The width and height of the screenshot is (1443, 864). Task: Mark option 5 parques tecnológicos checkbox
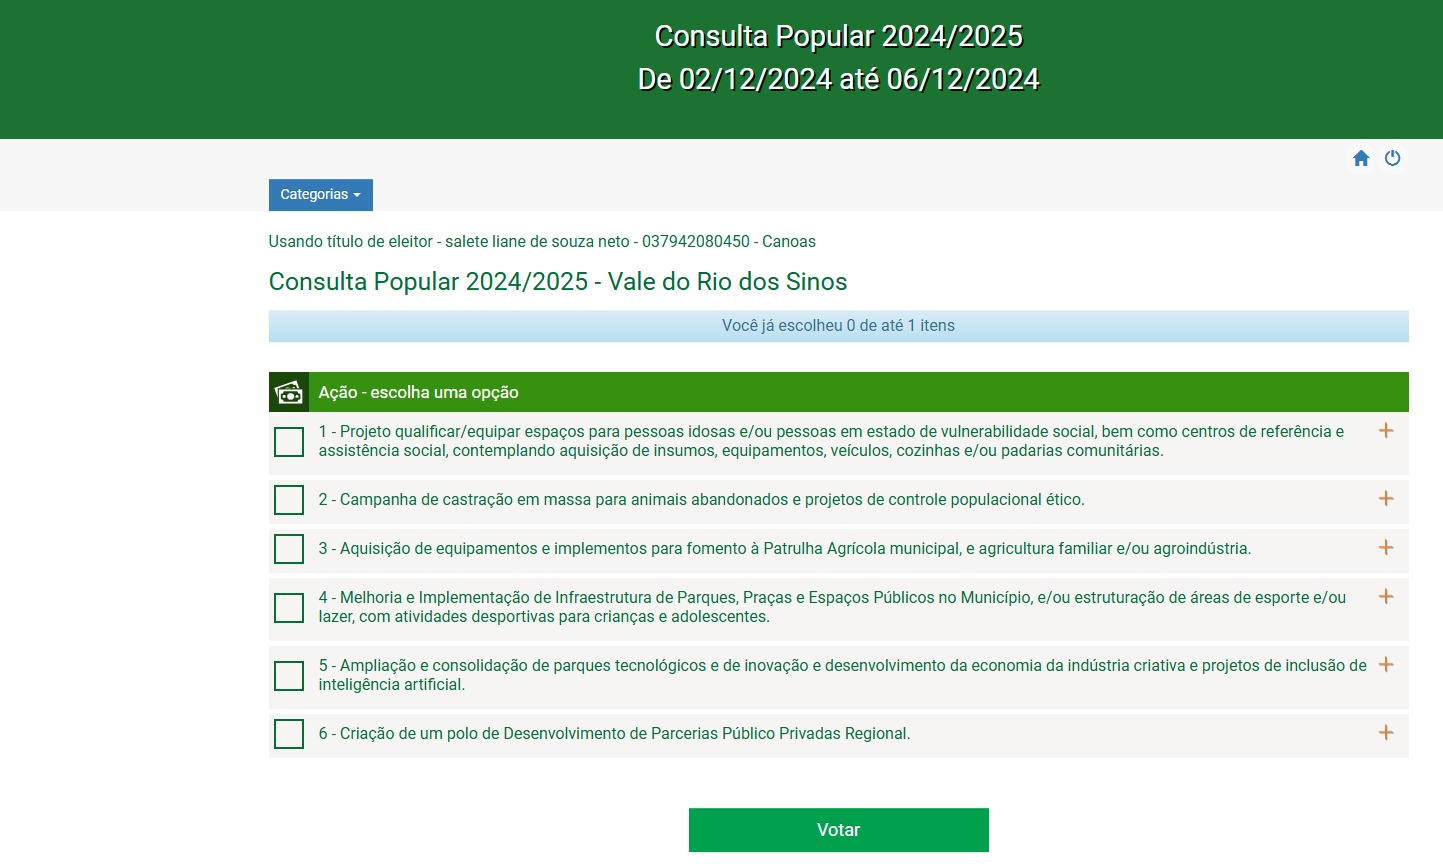click(x=289, y=676)
